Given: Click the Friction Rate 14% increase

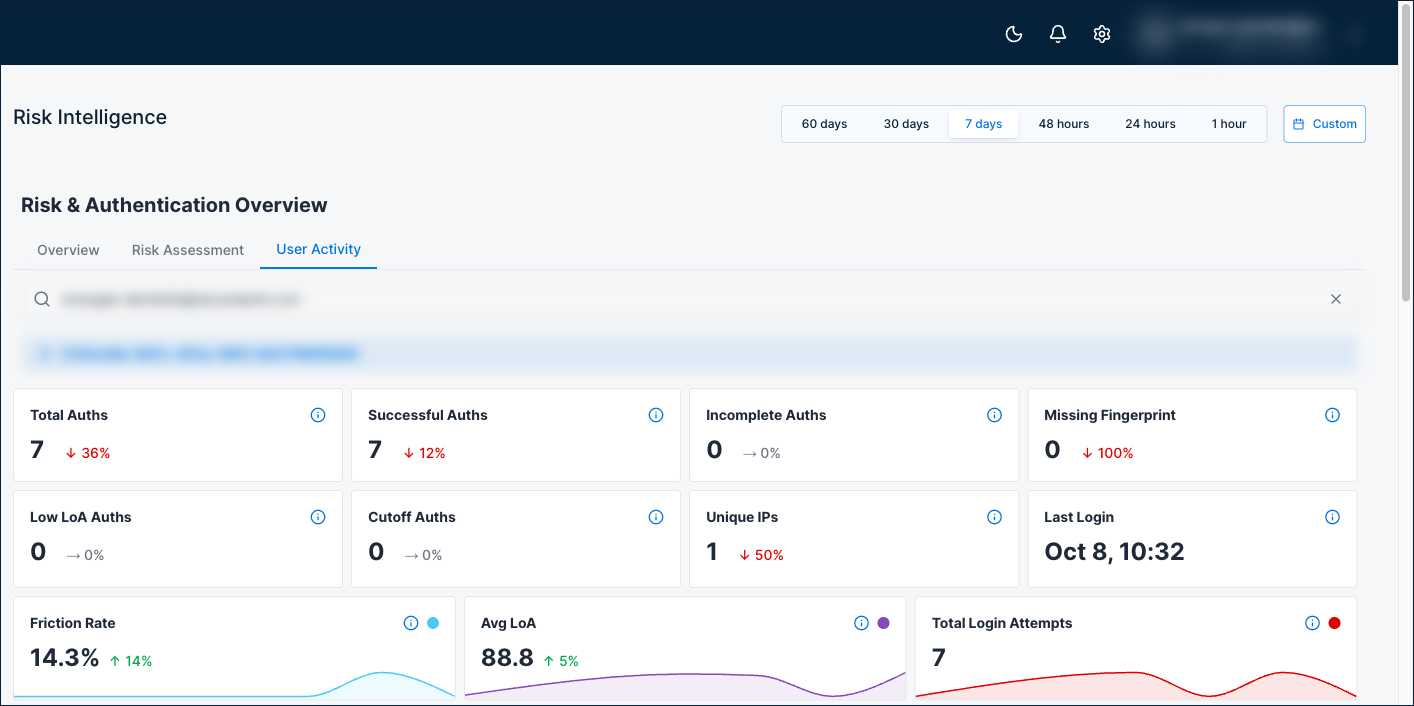Looking at the screenshot, I should point(130,661).
